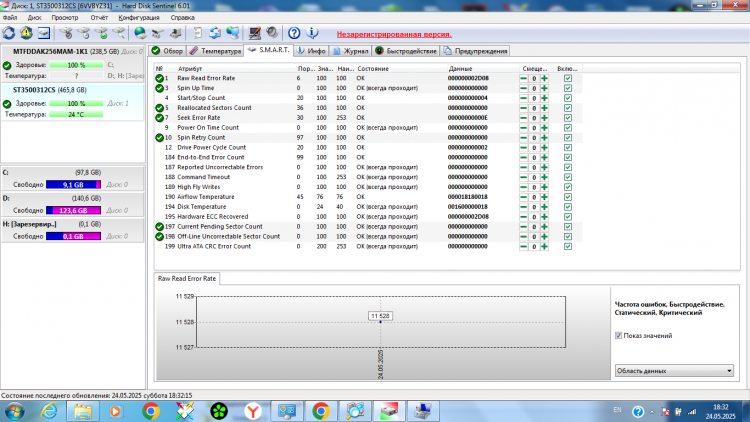Click the network signal tray icon
This screenshot has height=422, width=750.
pyautogui.click(x=692, y=411)
